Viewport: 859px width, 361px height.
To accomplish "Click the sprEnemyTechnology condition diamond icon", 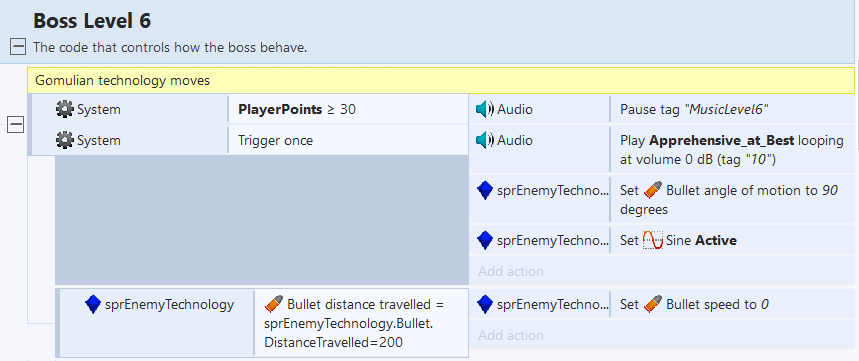I will (93, 304).
